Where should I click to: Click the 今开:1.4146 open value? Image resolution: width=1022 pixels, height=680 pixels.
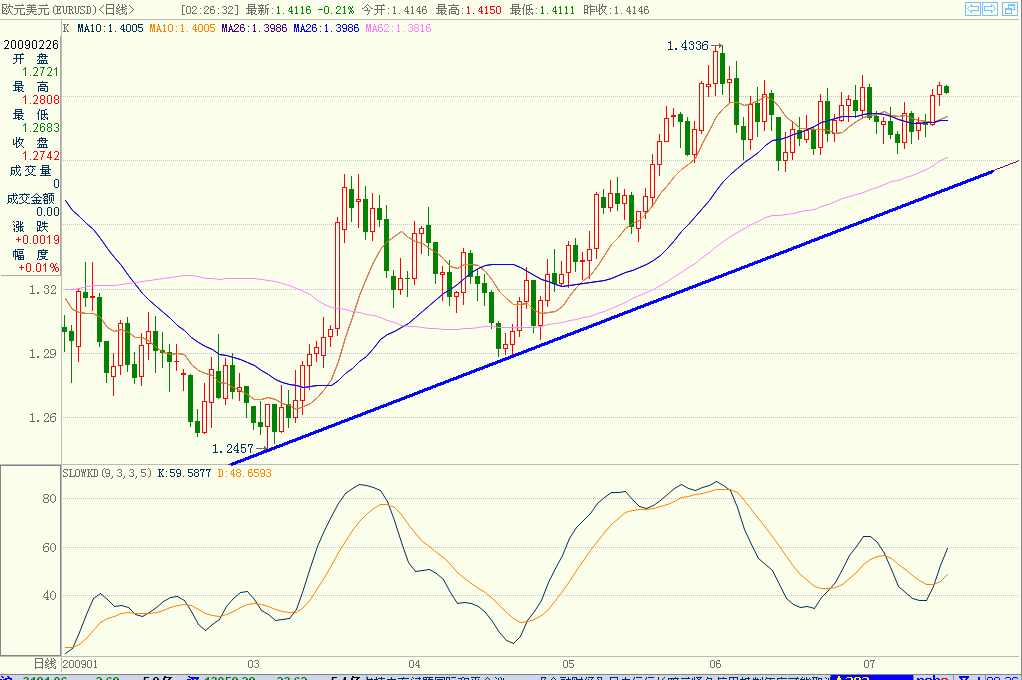(394, 10)
